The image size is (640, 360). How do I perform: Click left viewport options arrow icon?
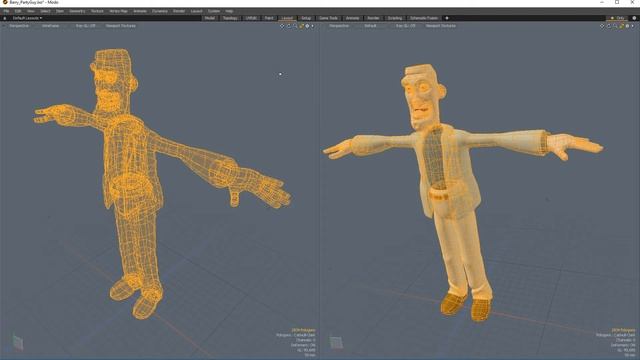[313, 26]
